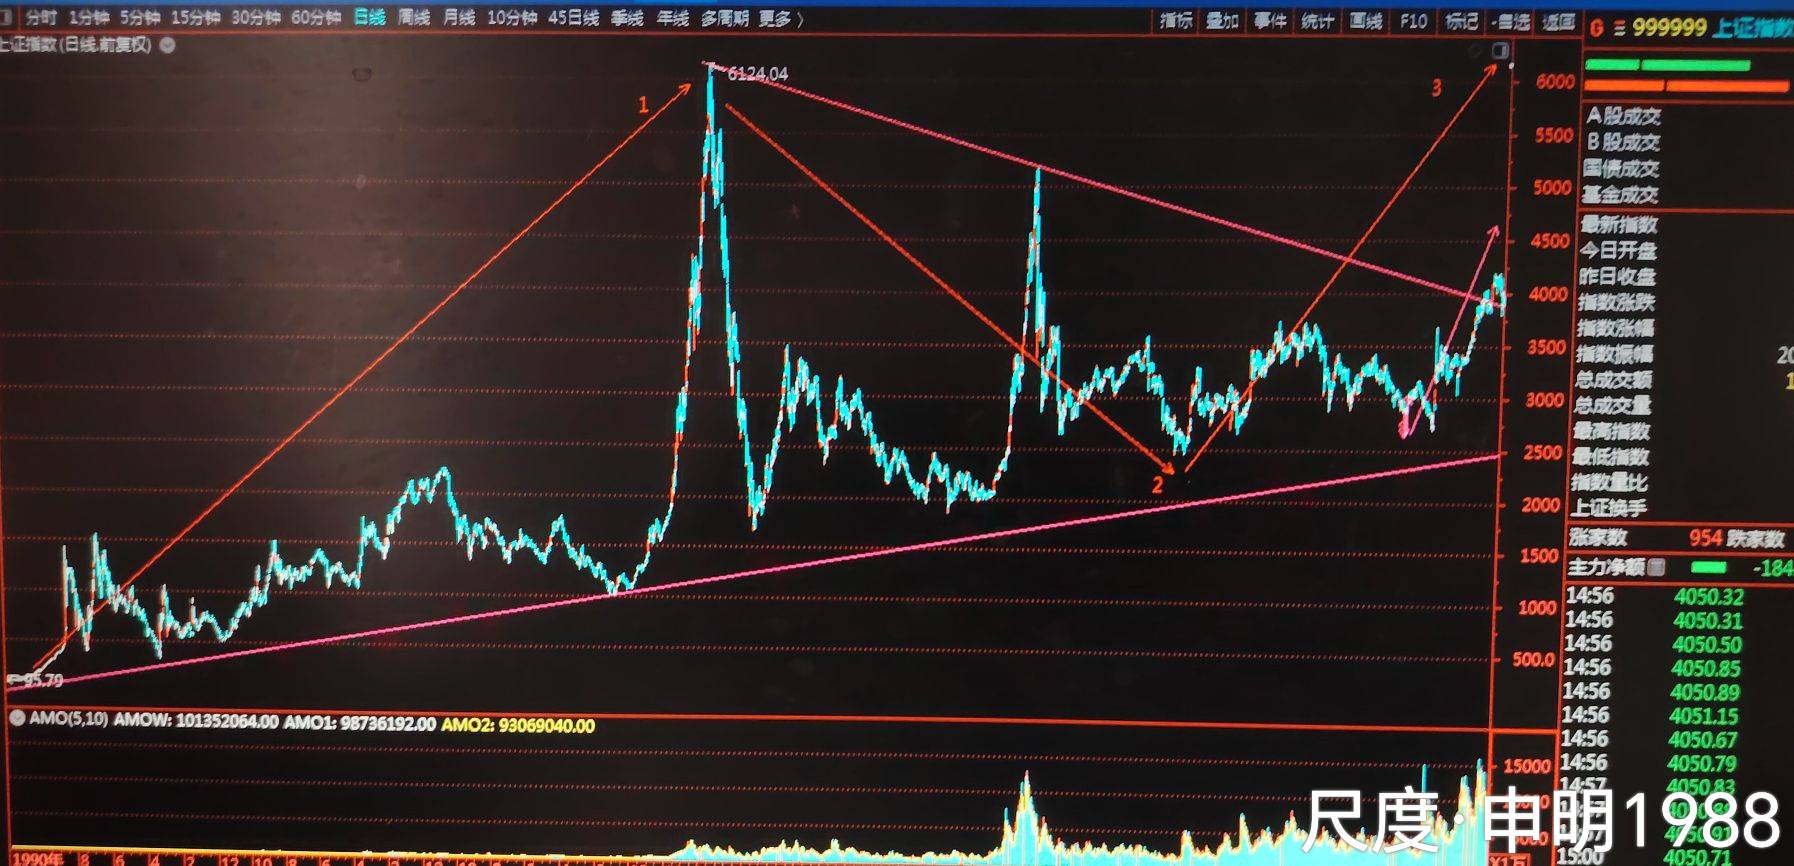Click the 6124.04 peak price label
Viewport: 1794px width, 866px height.
tap(757, 74)
